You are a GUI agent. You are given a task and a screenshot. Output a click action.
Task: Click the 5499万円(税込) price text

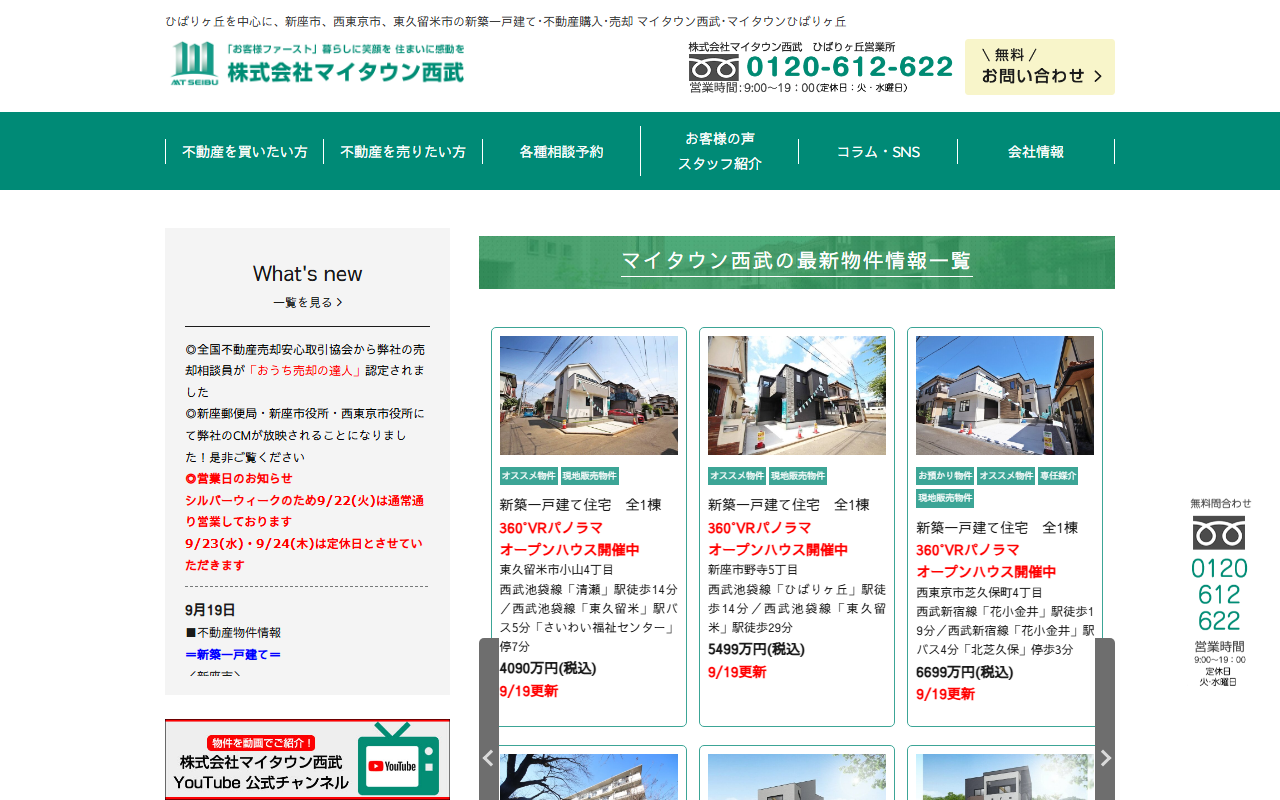tap(756, 649)
